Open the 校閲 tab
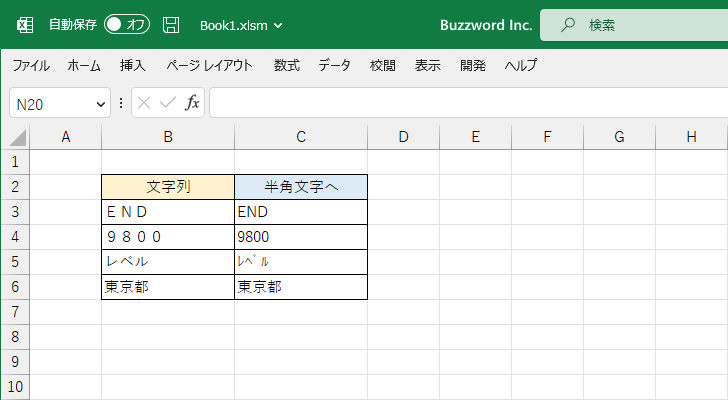The image size is (728, 400). click(x=383, y=65)
